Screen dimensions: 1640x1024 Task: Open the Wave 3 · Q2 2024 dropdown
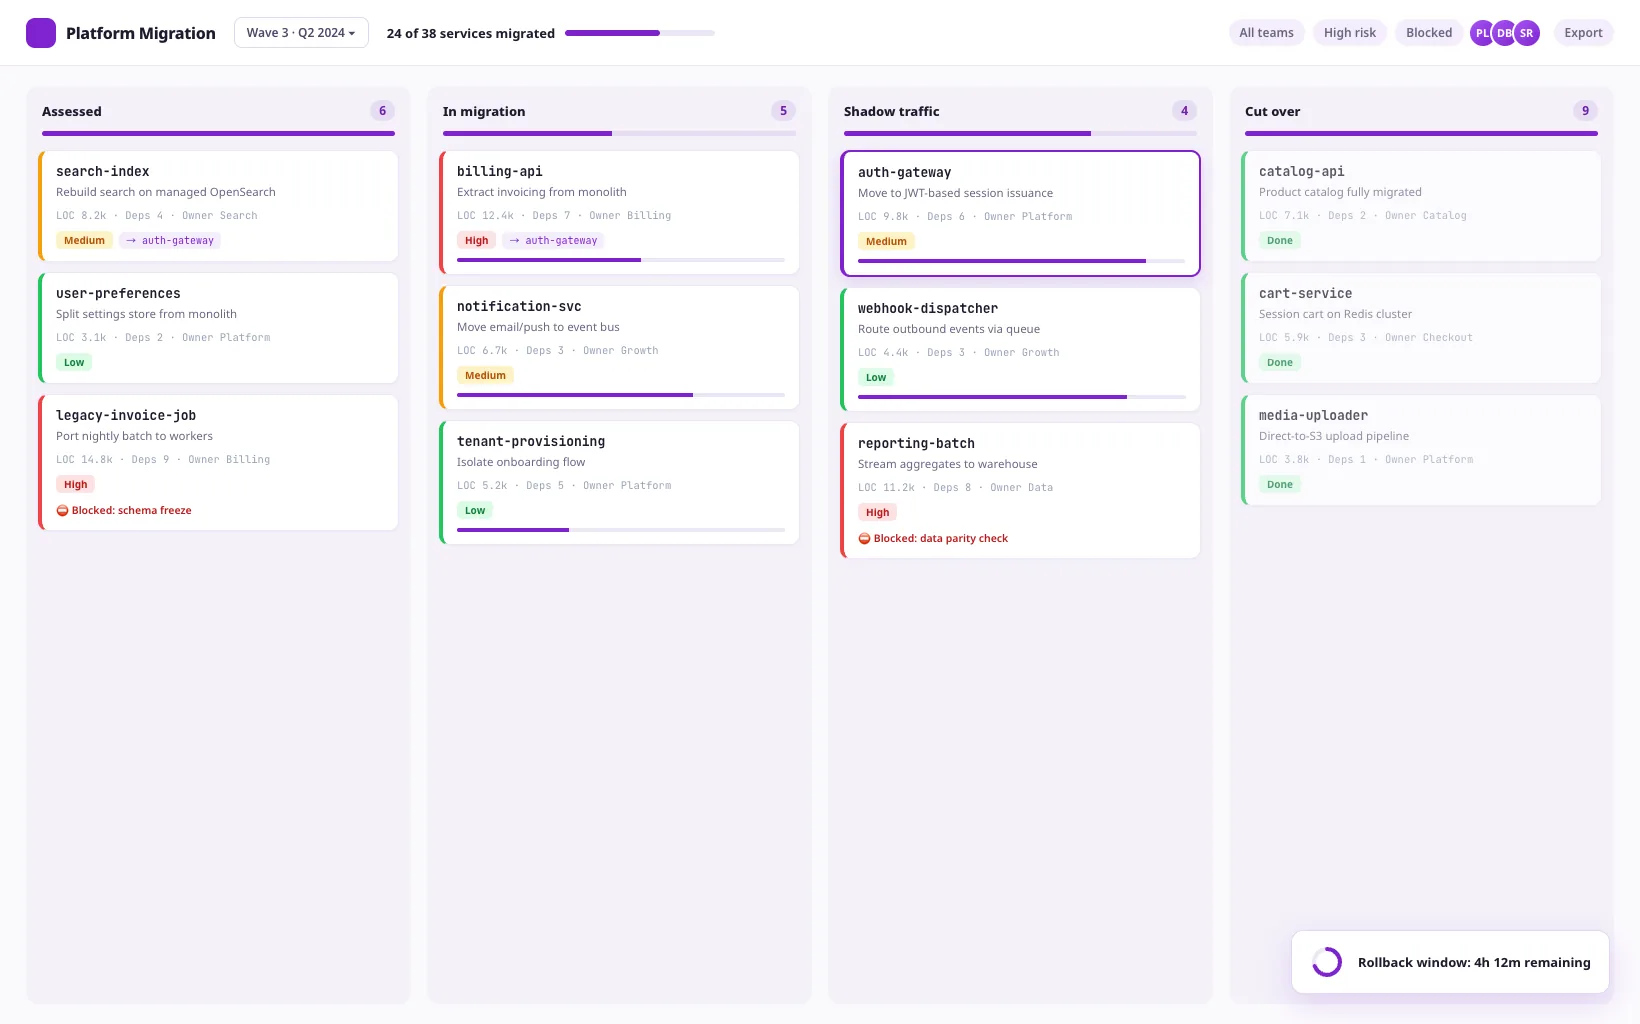301,33
